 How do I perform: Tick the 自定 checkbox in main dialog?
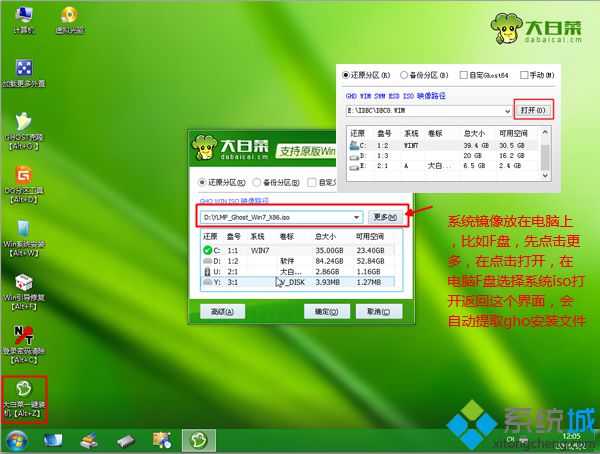pyautogui.click(x=312, y=182)
